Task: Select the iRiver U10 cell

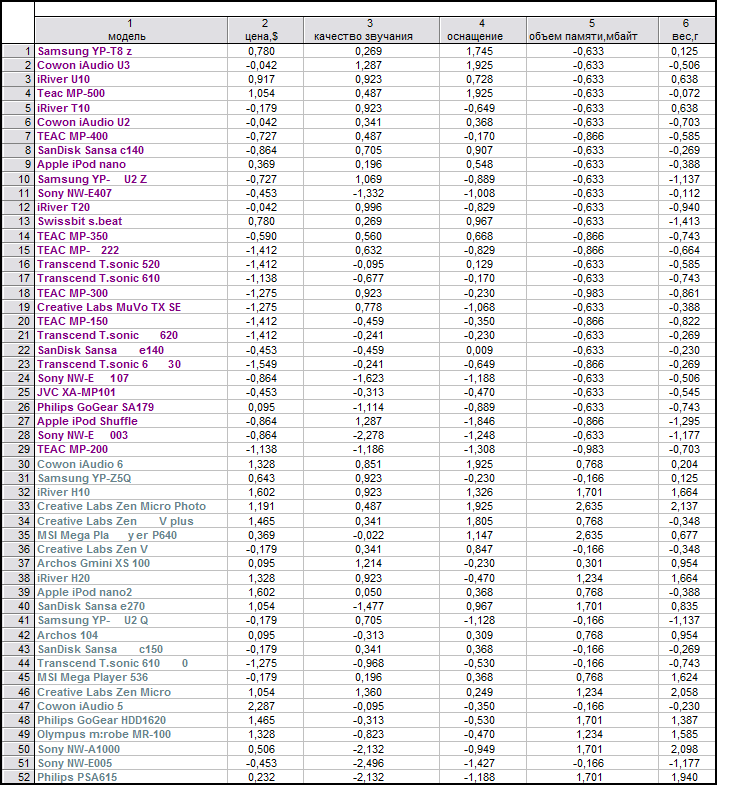Action: (131, 79)
